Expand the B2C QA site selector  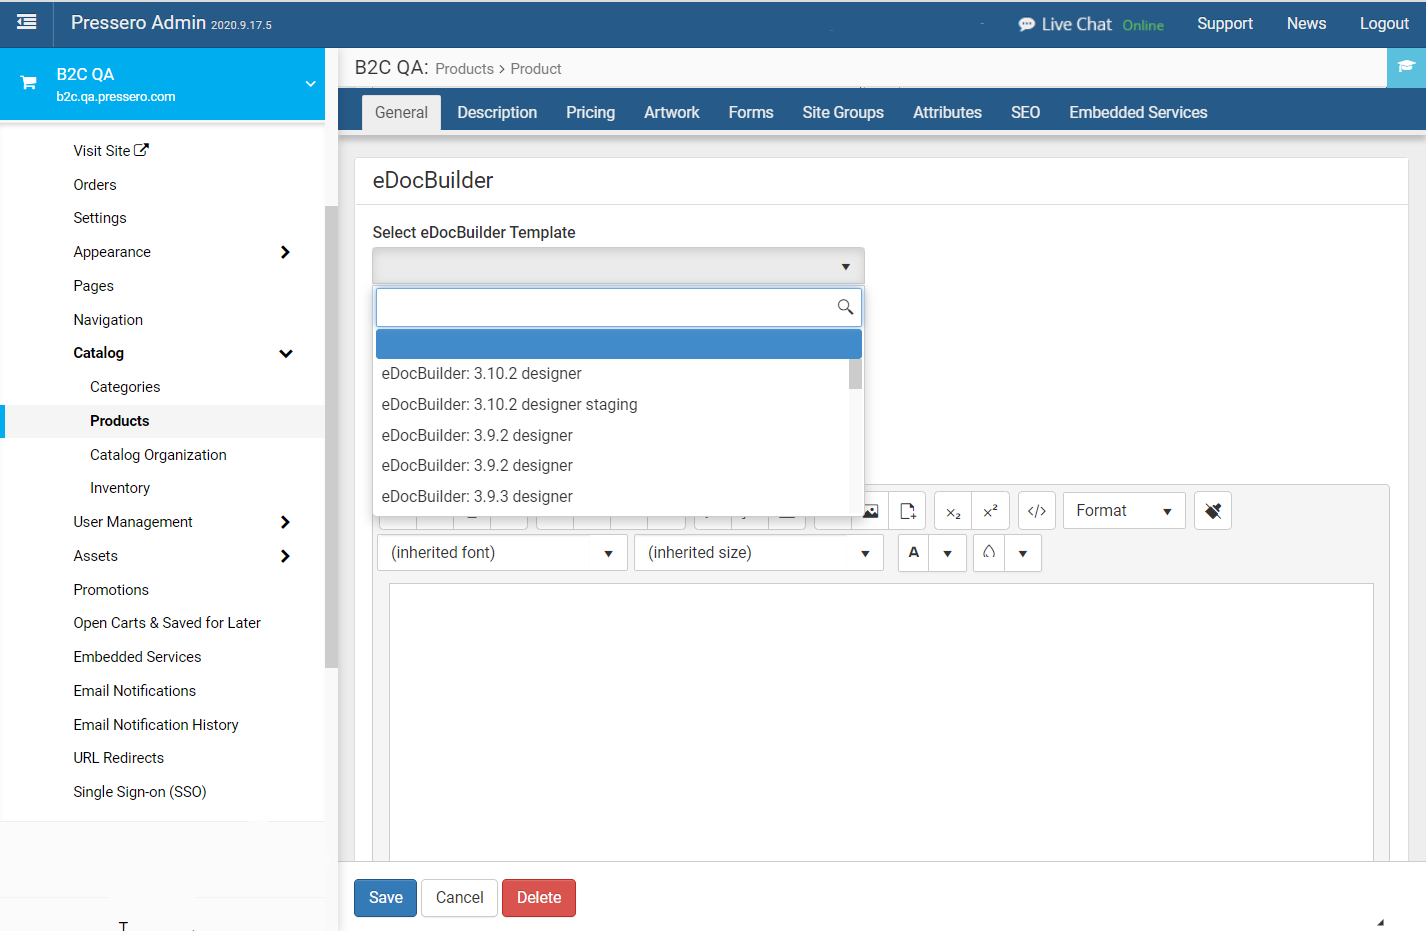310,84
